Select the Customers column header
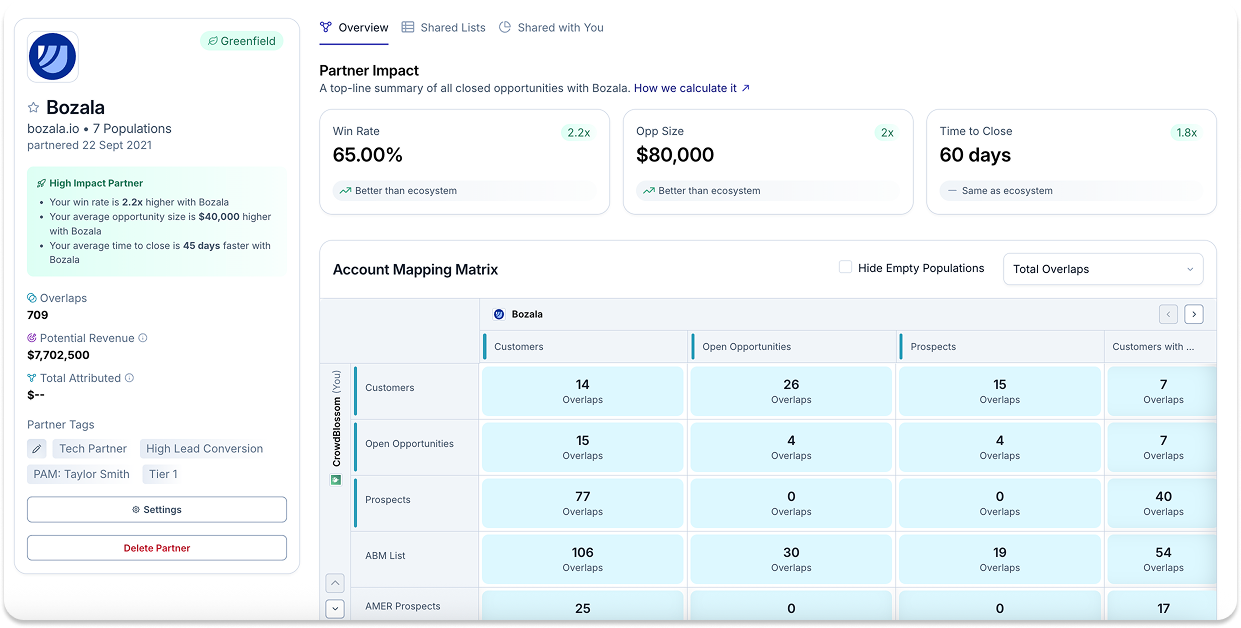 [x=584, y=347]
